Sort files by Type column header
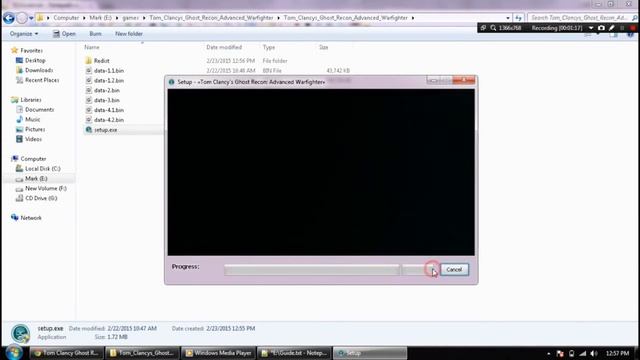 [x=269, y=47]
